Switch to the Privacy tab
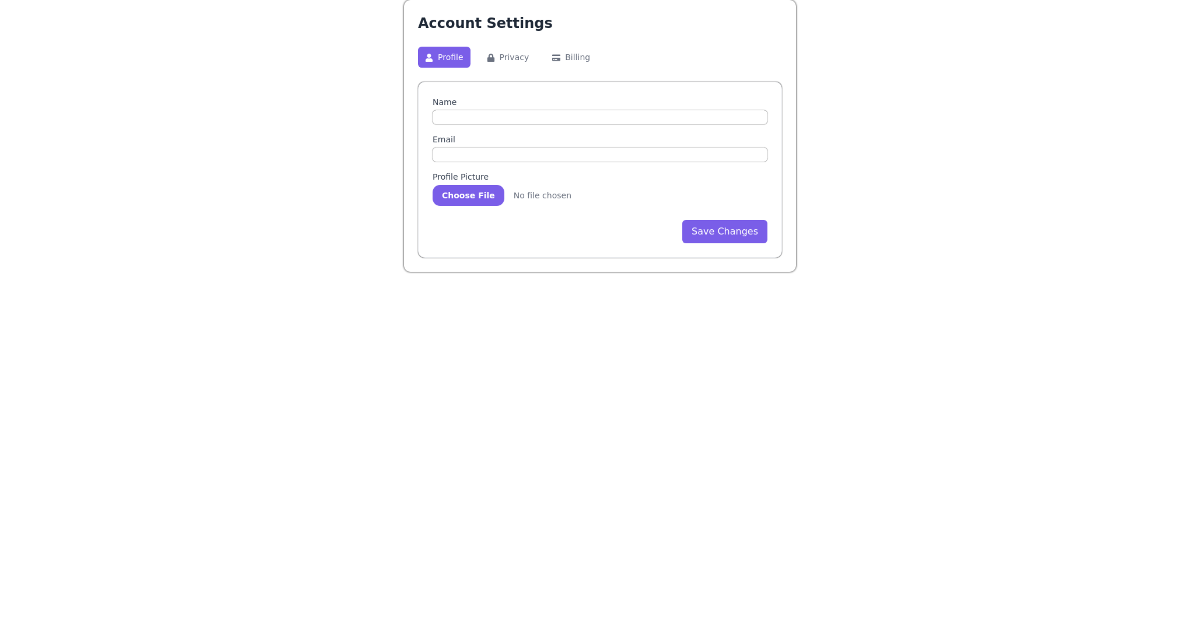The width and height of the screenshot is (1200, 630). point(508,57)
